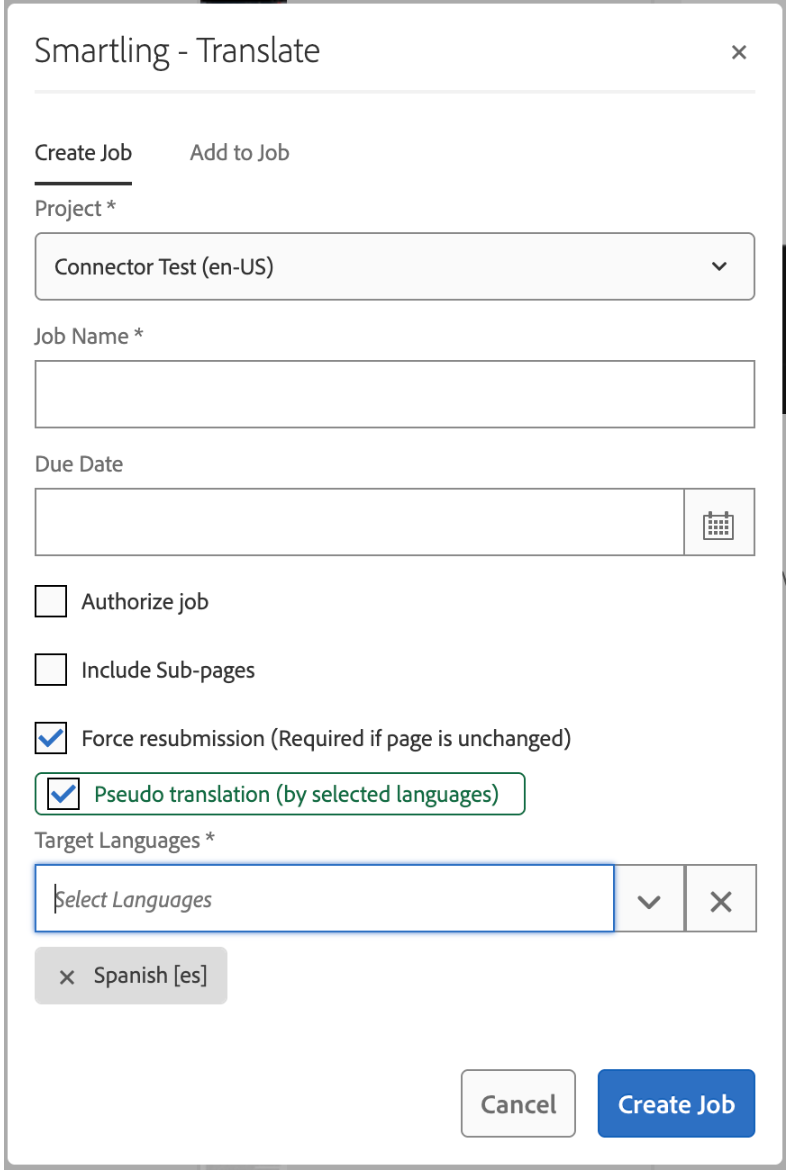Click the Due Date label text

(79, 464)
